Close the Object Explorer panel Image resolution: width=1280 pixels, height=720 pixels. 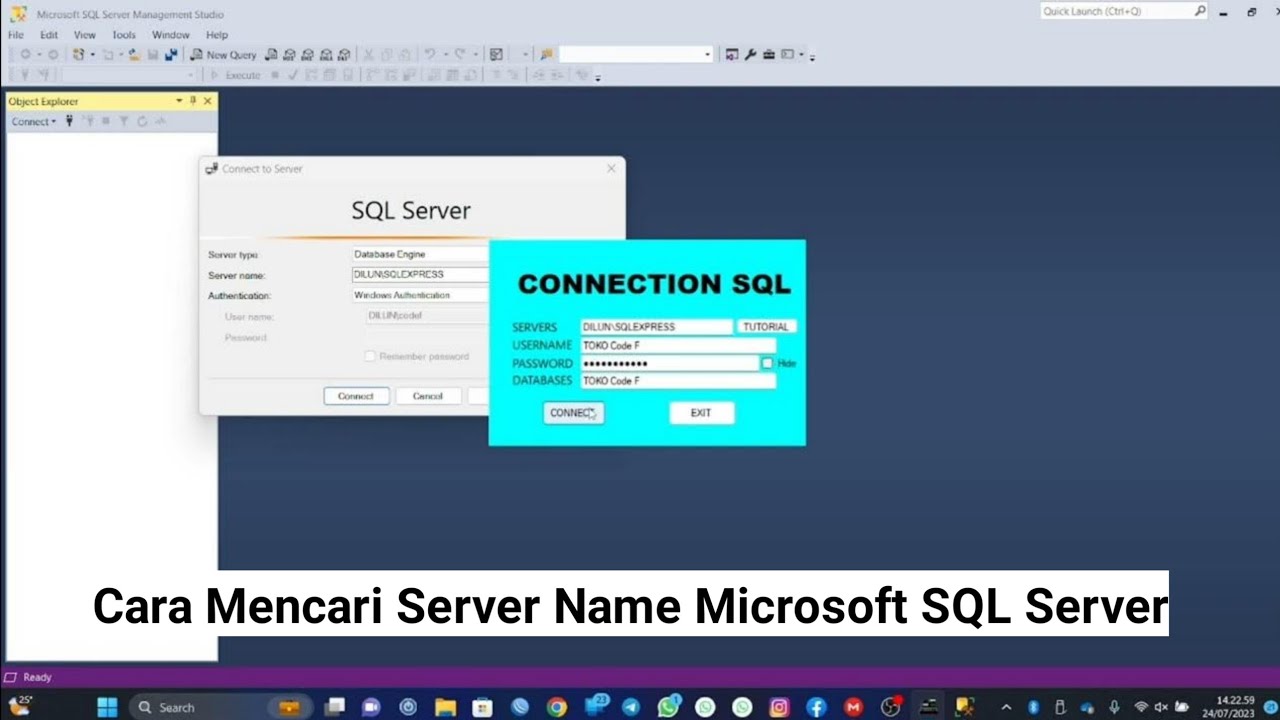[207, 101]
